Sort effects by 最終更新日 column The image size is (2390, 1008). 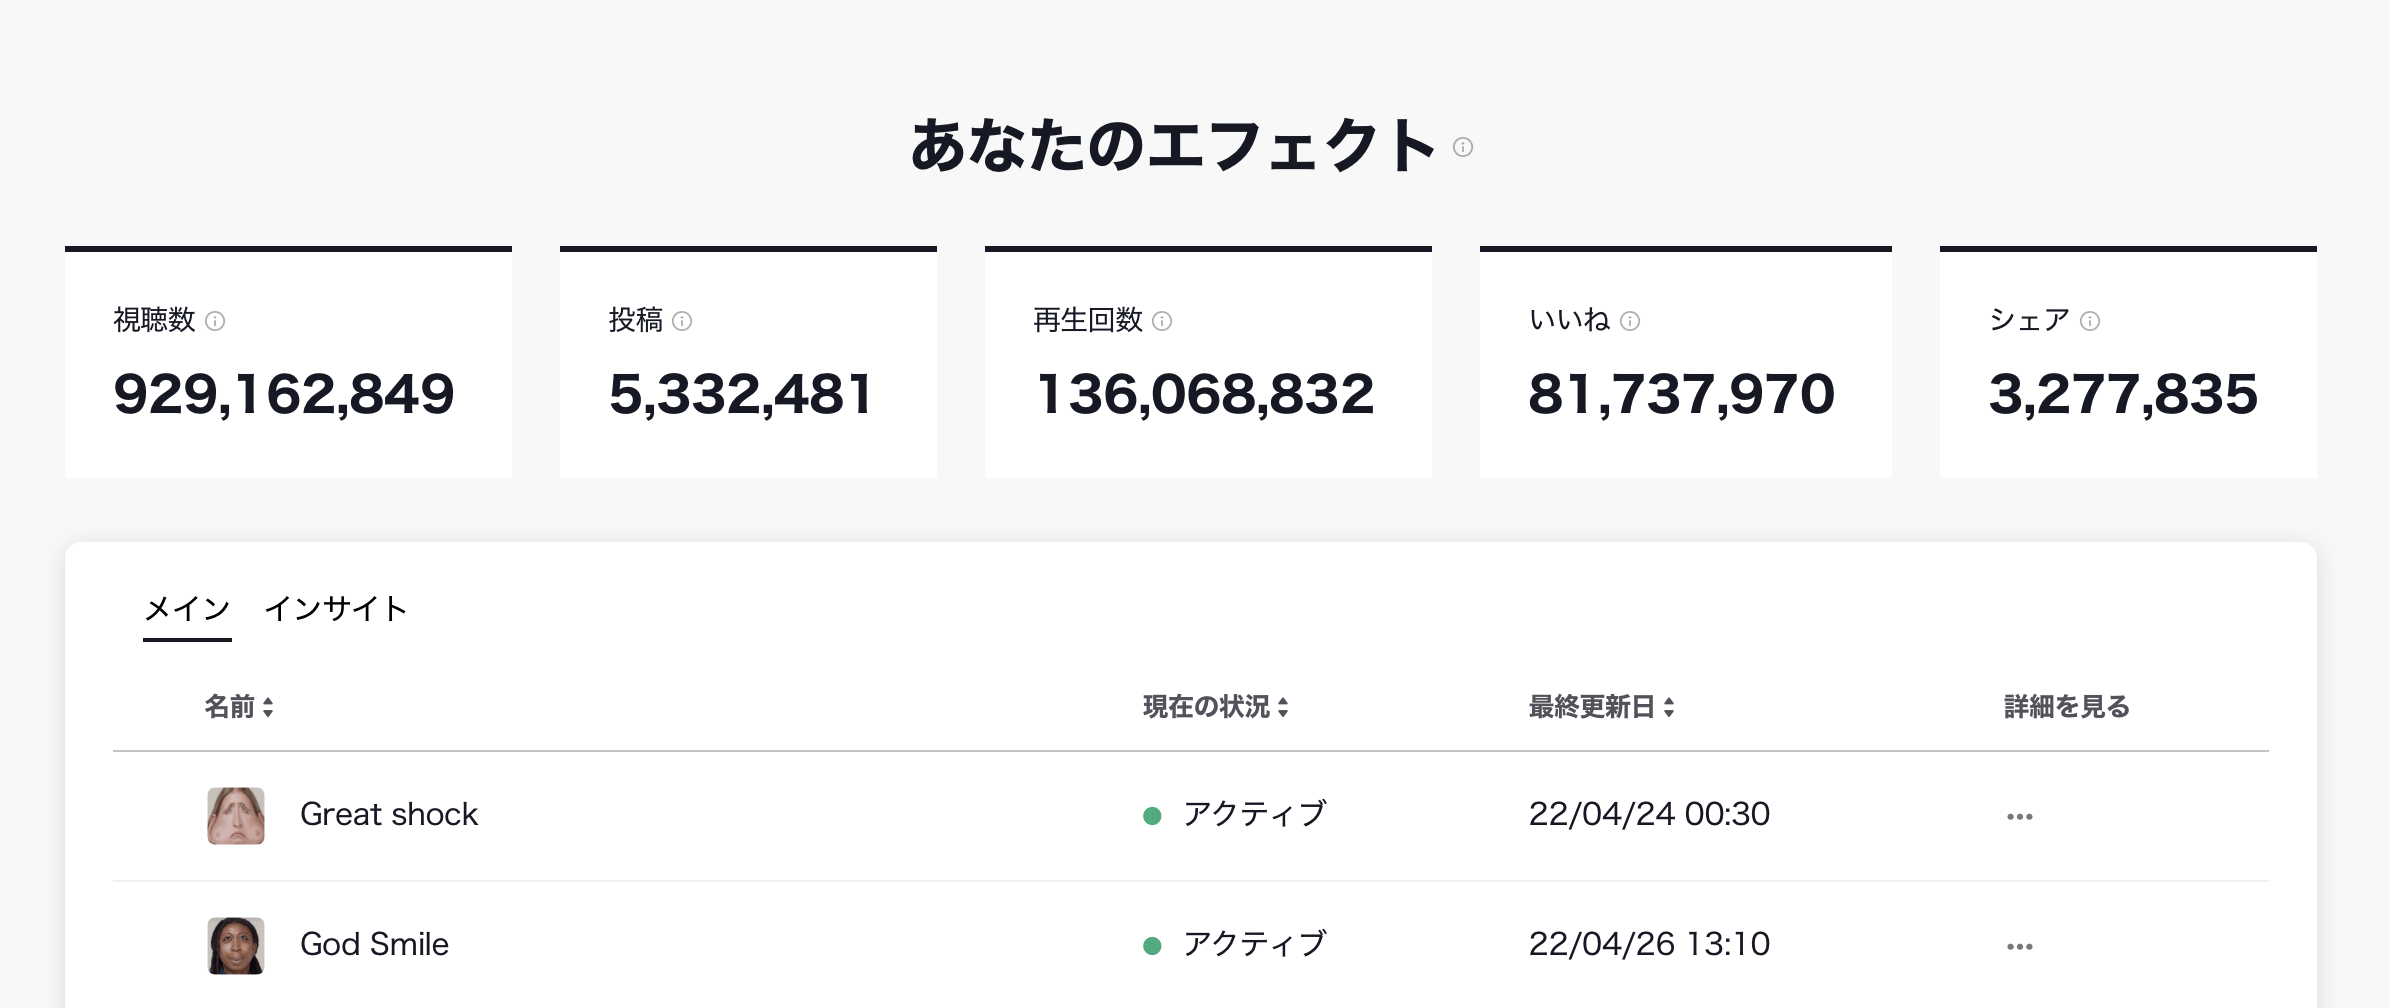[x=1601, y=707]
